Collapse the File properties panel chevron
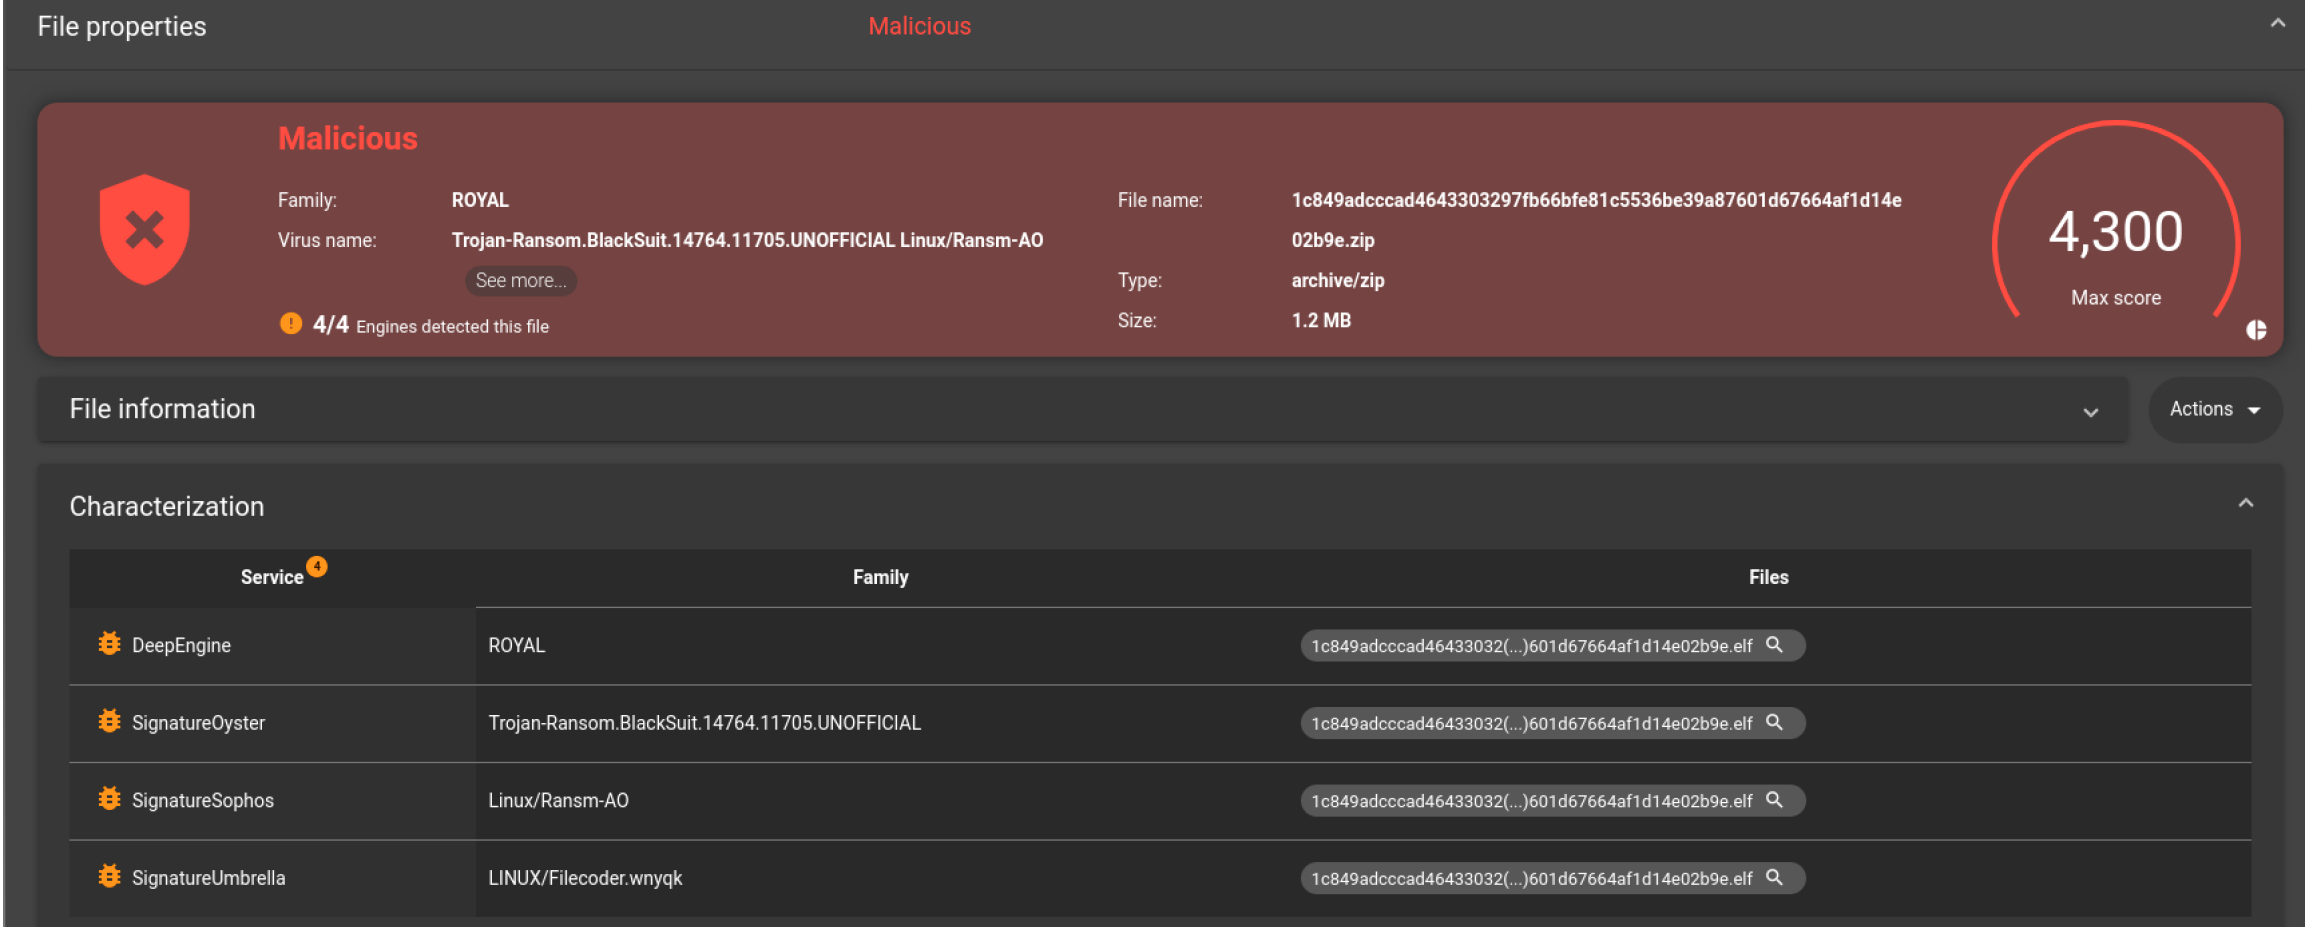This screenshot has width=2305, height=927. [2278, 24]
